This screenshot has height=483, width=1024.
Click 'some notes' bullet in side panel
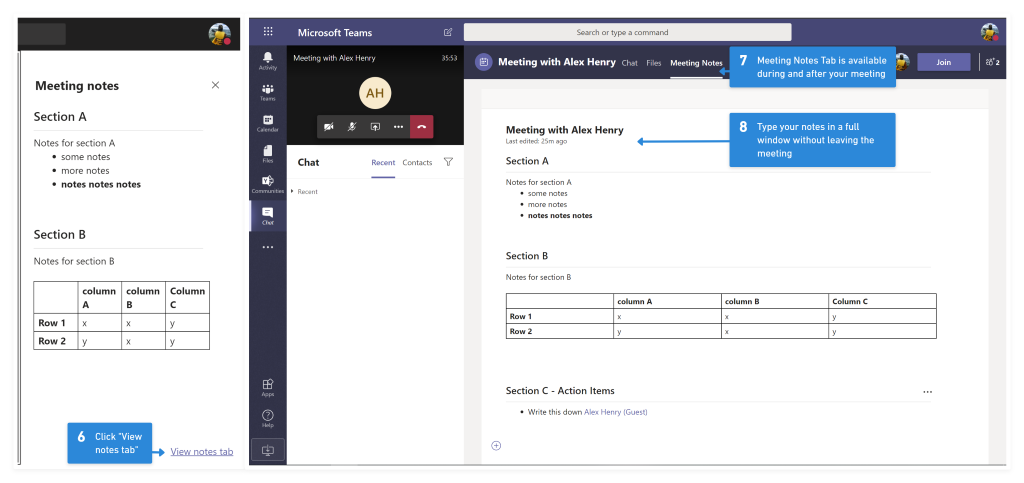[86, 157]
